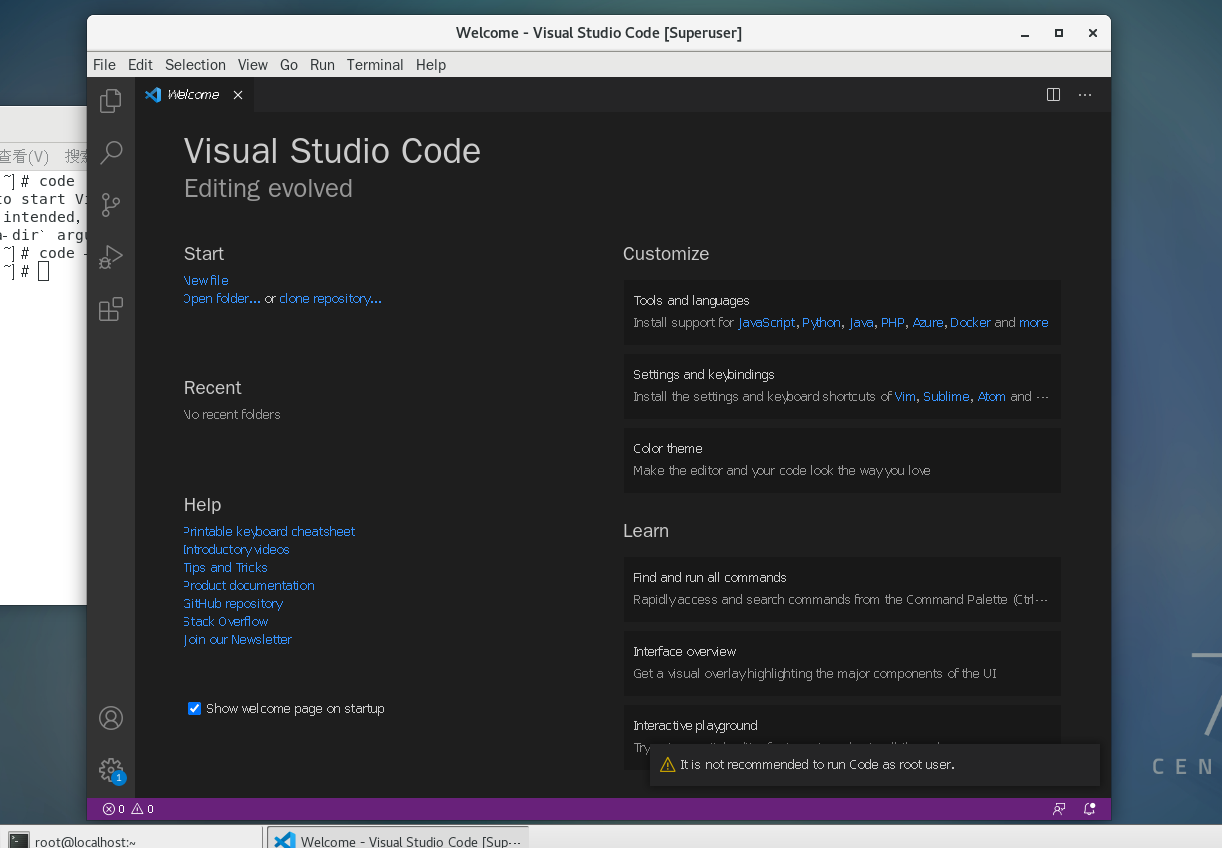Open Printable keyboard cheatsheet link
This screenshot has width=1222, height=848.
click(x=269, y=532)
